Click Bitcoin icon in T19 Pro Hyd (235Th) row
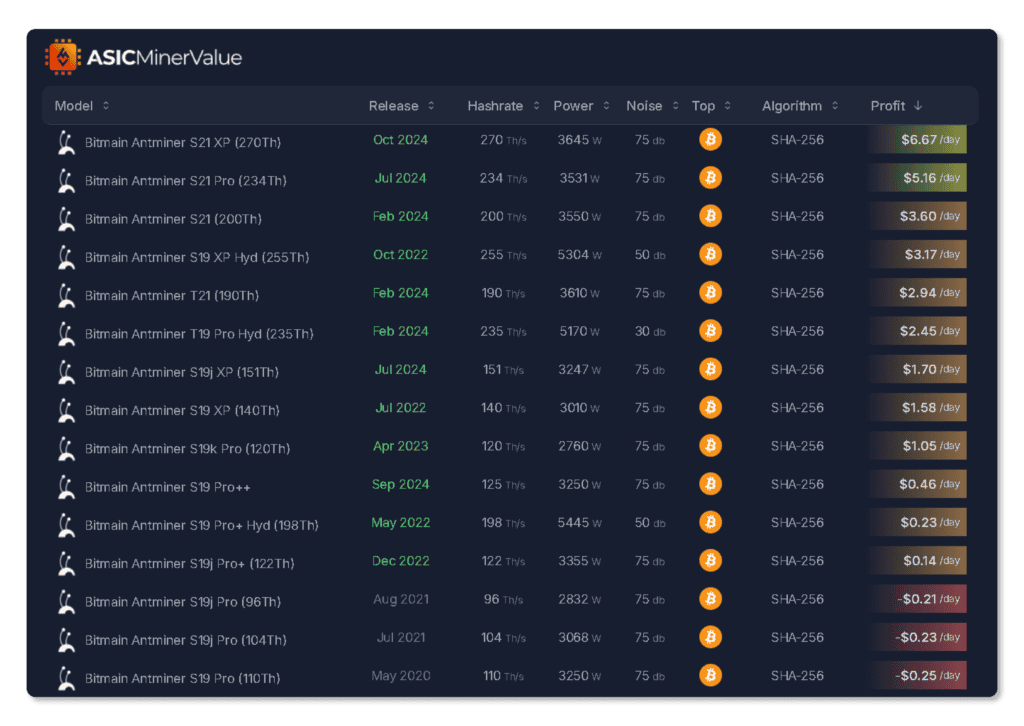Image resolution: width=1024 pixels, height=726 pixels. click(711, 330)
